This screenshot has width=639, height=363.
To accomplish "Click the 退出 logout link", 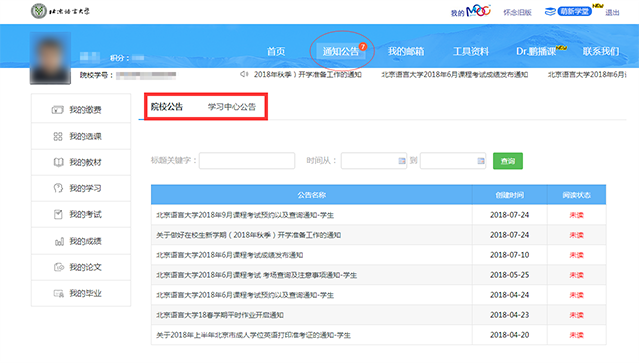I will [x=612, y=13].
